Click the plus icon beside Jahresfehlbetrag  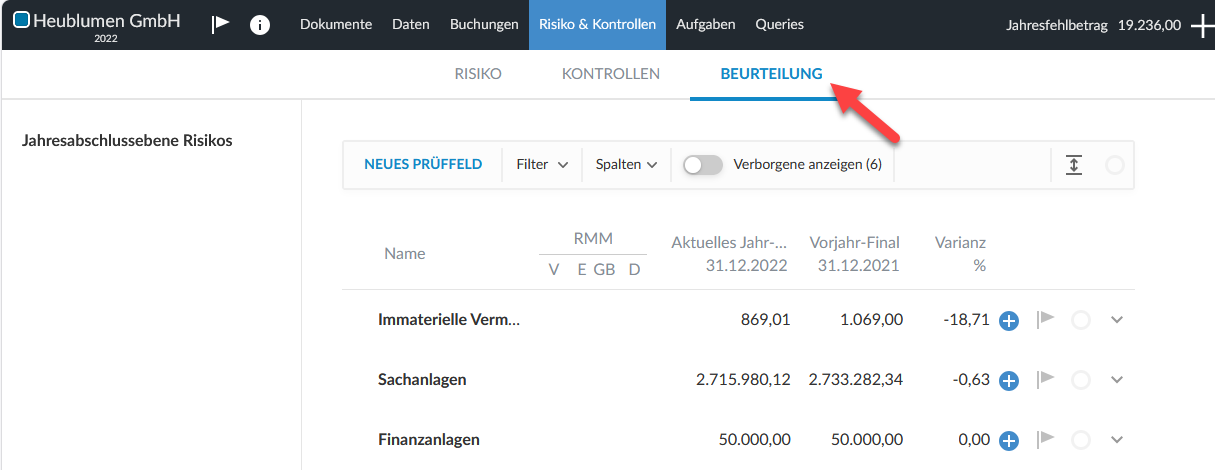point(1203,27)
